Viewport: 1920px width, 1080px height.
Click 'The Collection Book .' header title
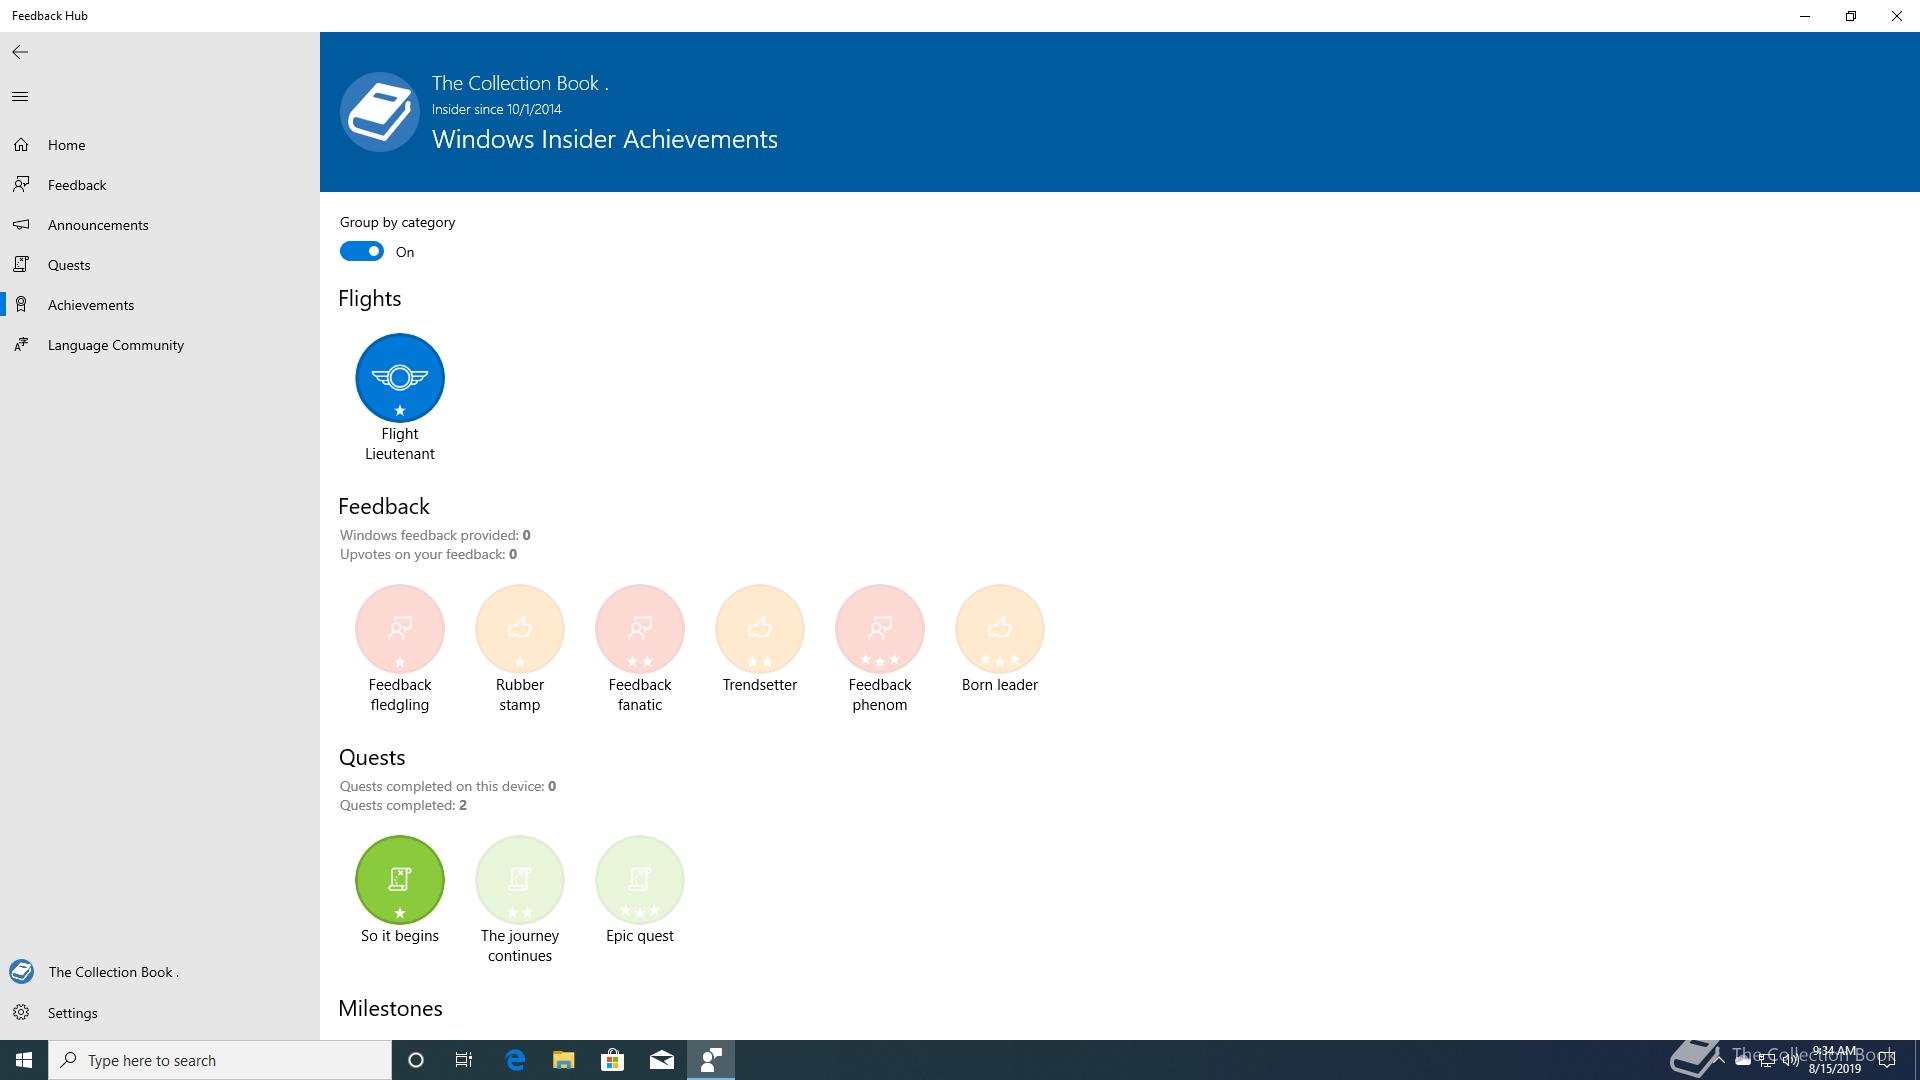[x=520, y=83]
